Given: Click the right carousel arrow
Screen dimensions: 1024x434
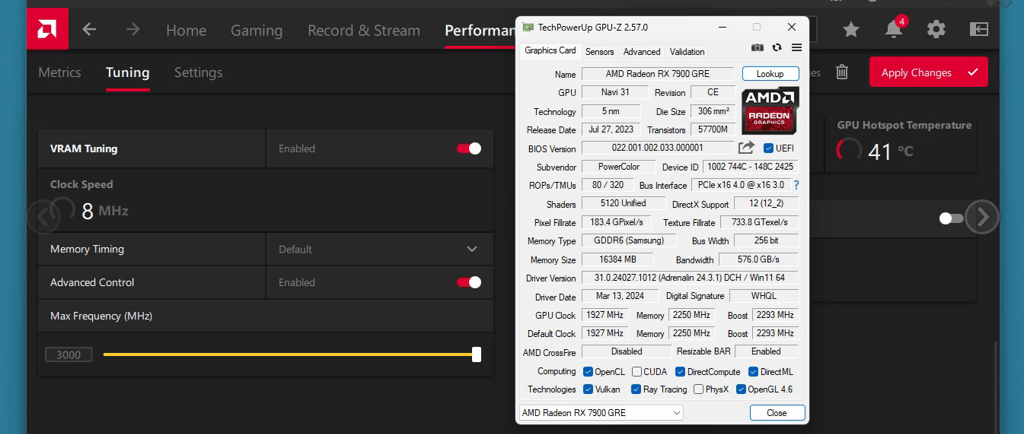Looking at the screenshot, I should [982, 217].
